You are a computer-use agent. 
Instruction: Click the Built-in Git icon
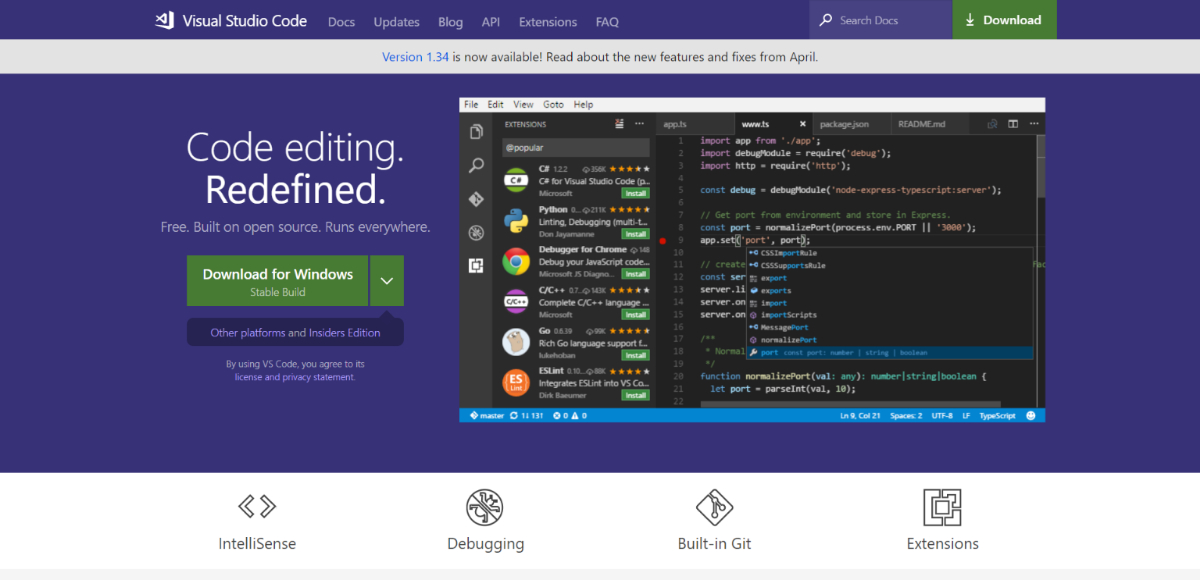pos(714,507)
